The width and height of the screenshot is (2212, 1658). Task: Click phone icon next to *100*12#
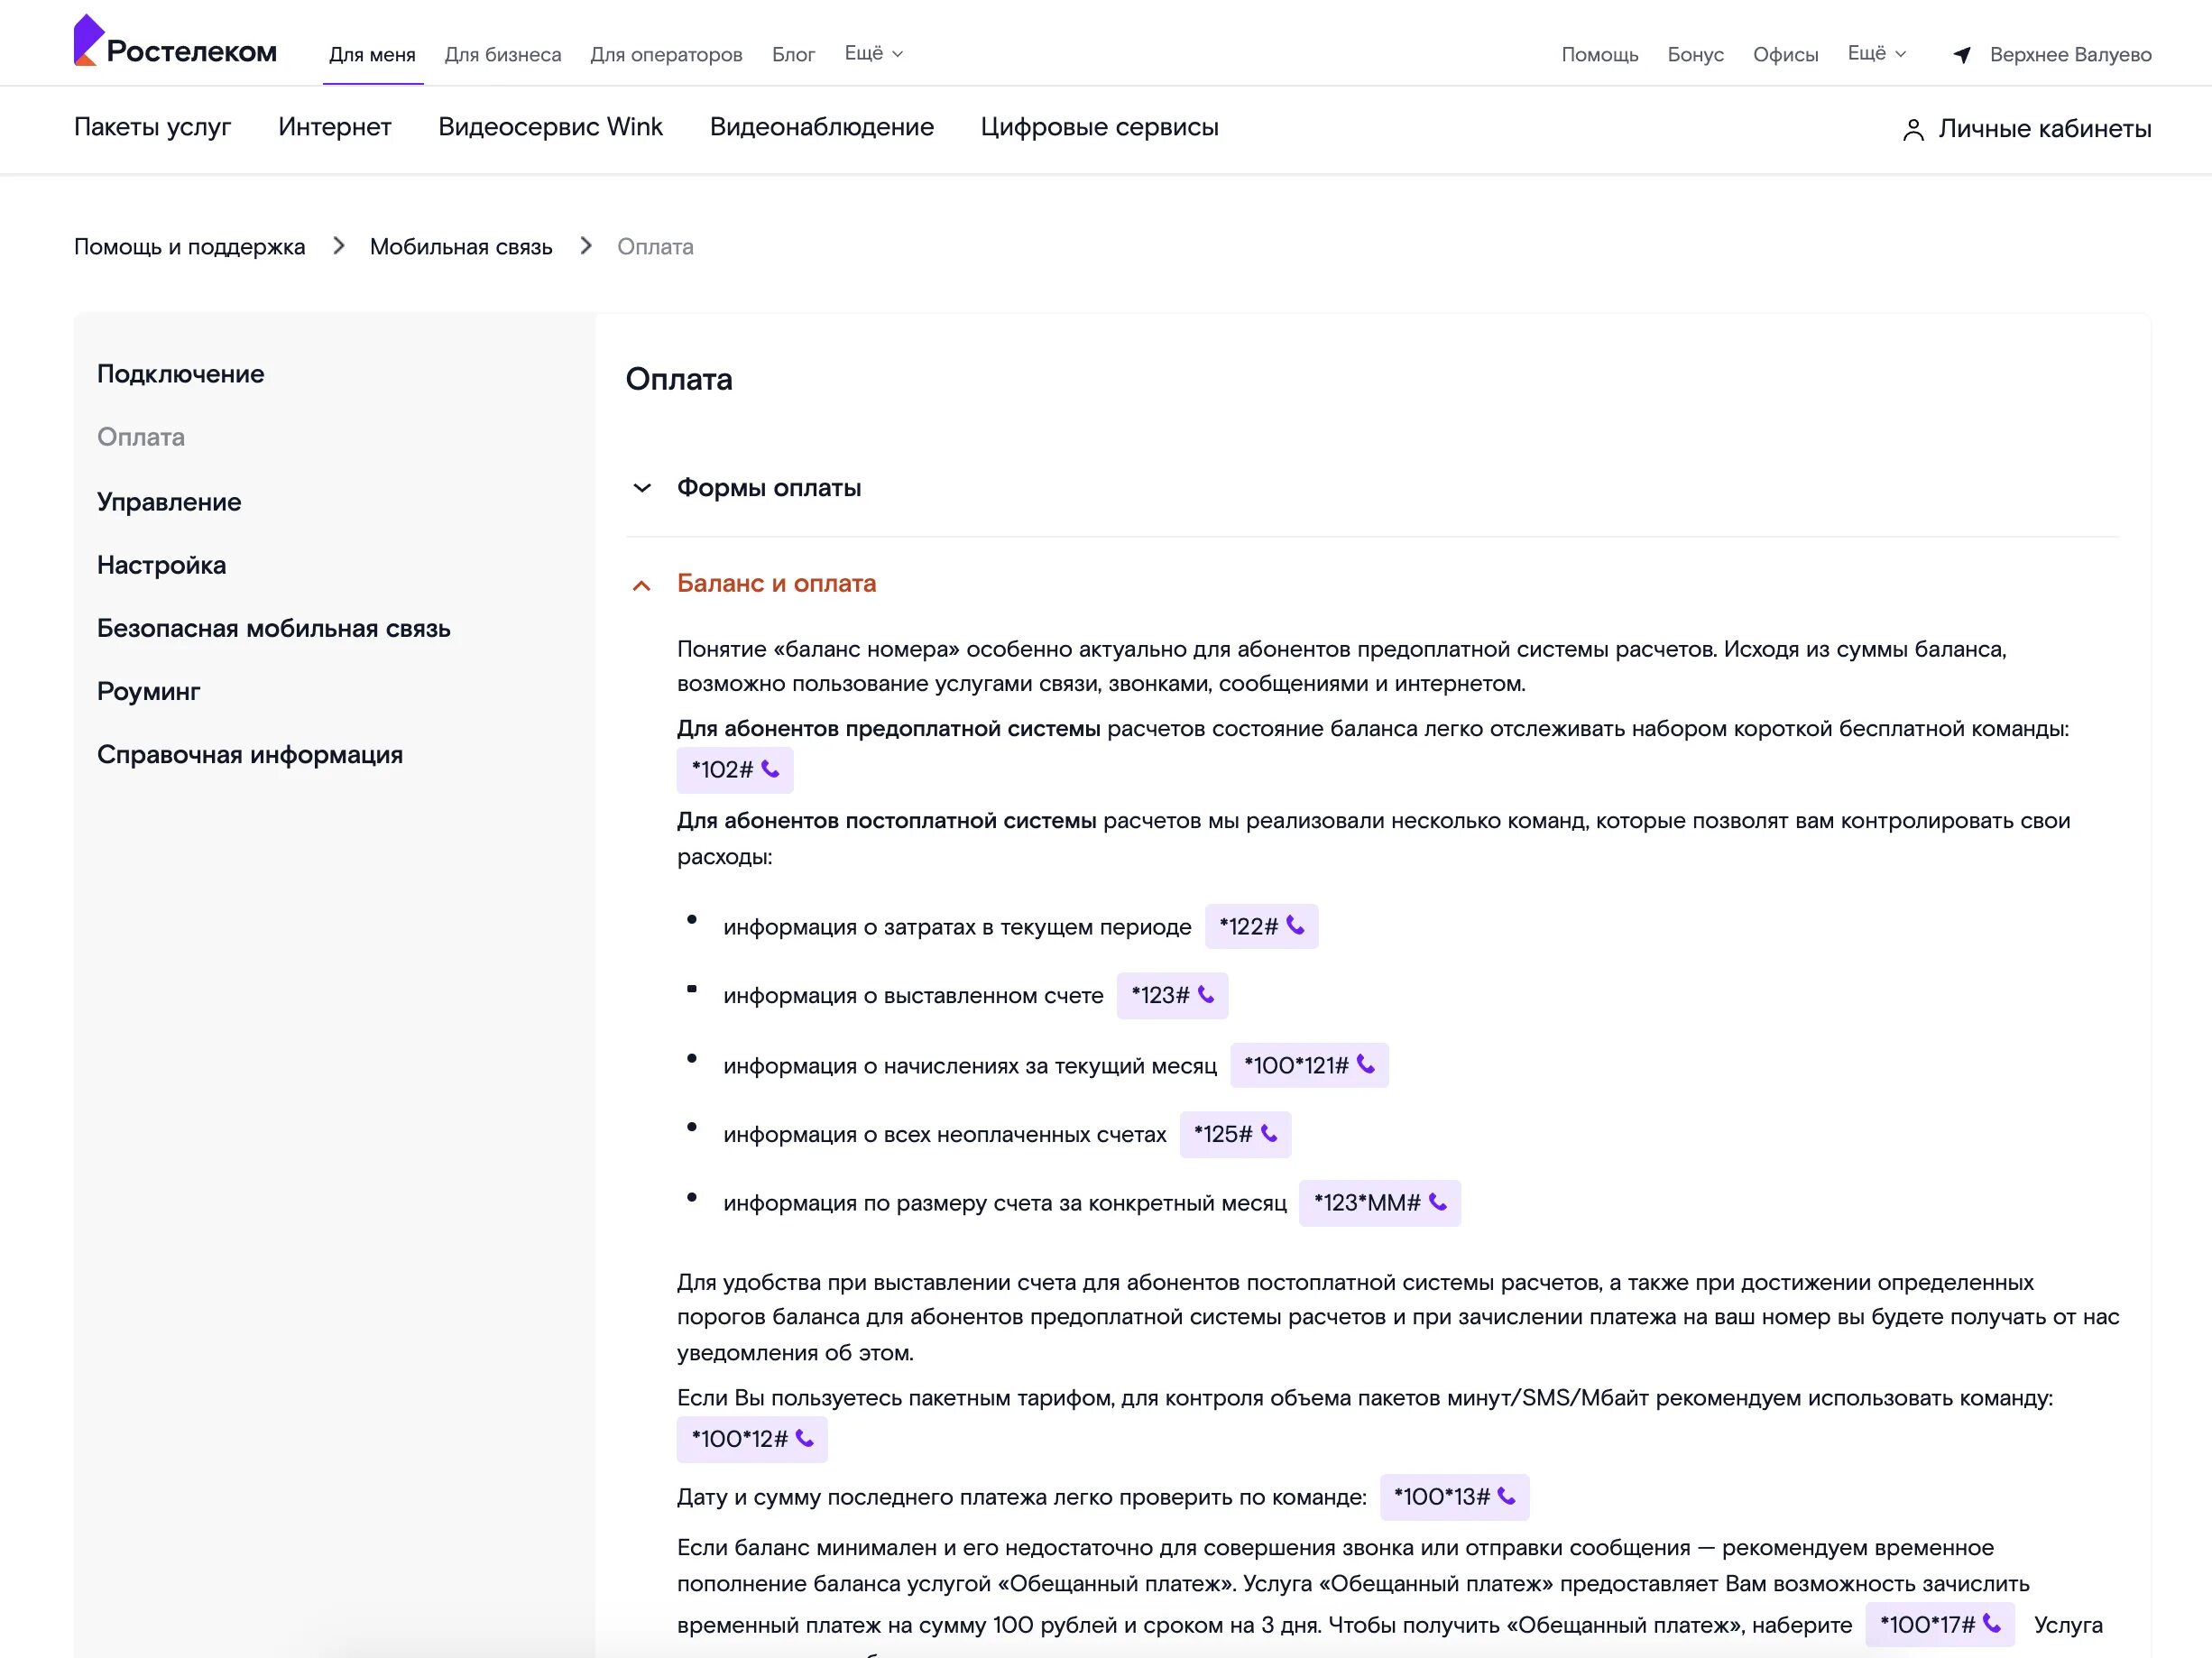coord(805,1439)
